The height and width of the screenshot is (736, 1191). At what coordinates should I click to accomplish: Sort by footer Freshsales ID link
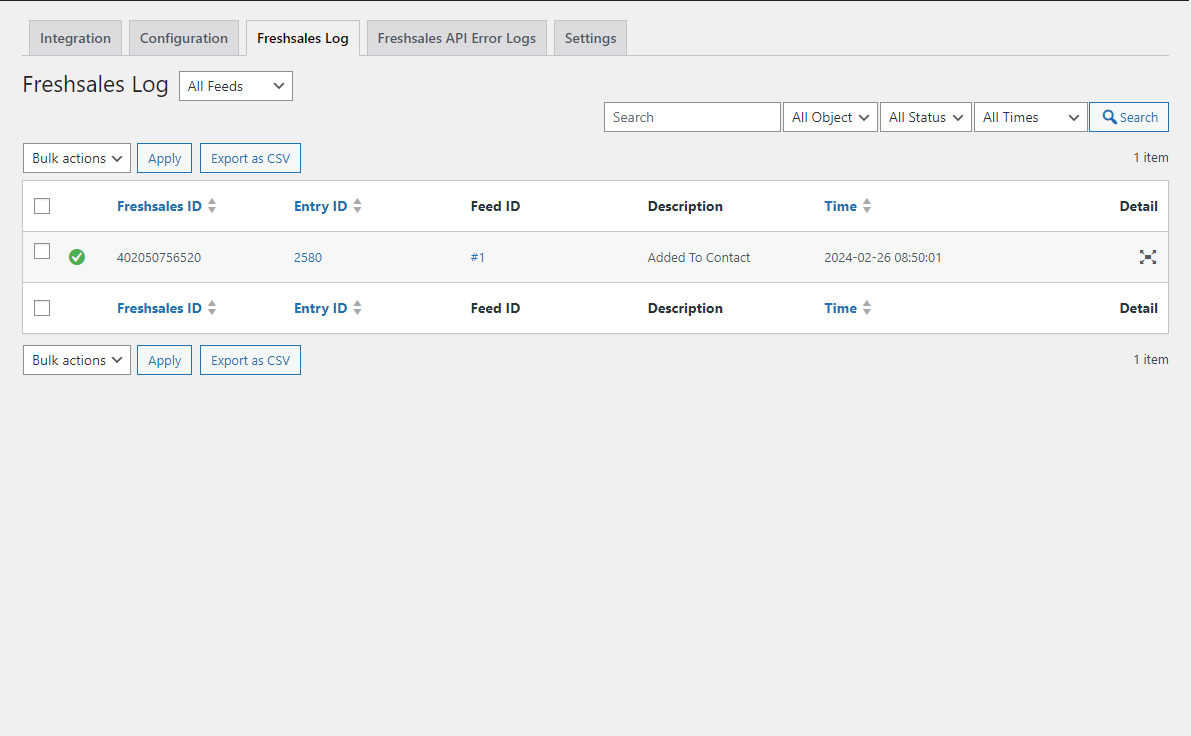[160, 308]
